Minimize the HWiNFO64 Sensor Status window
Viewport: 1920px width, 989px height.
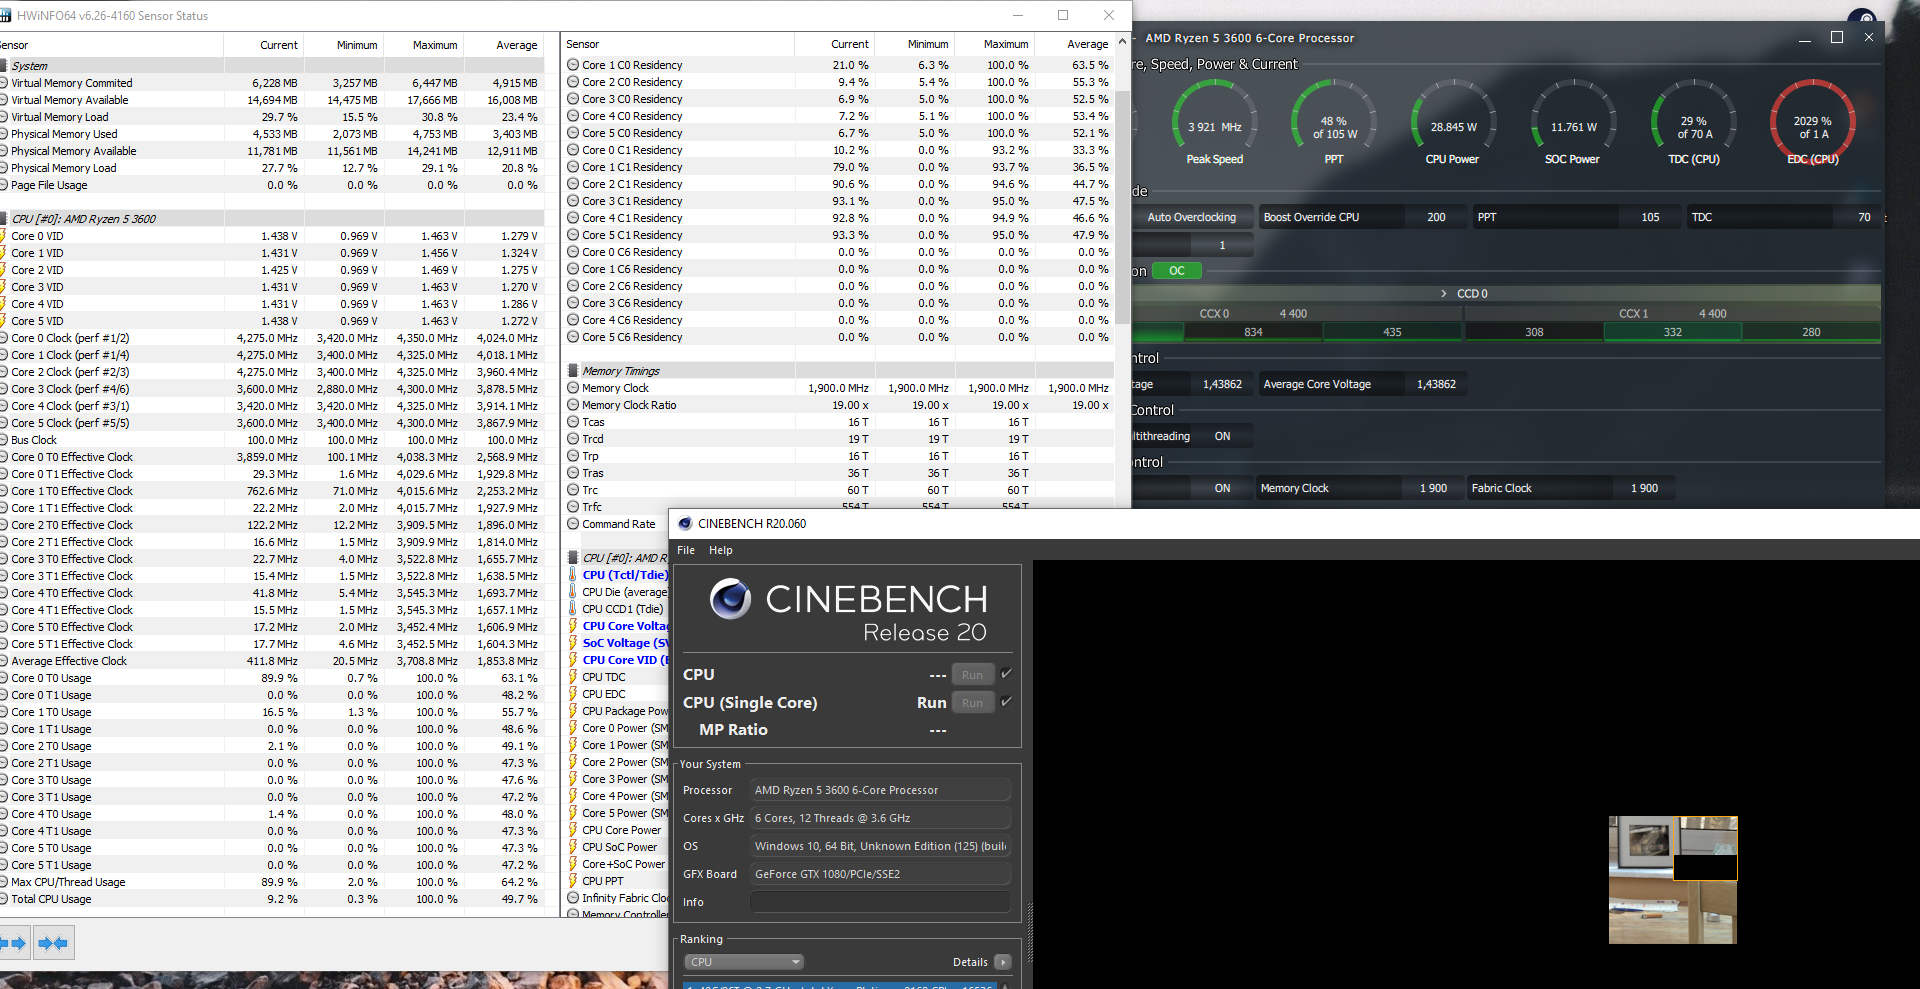coord(1018,15)
